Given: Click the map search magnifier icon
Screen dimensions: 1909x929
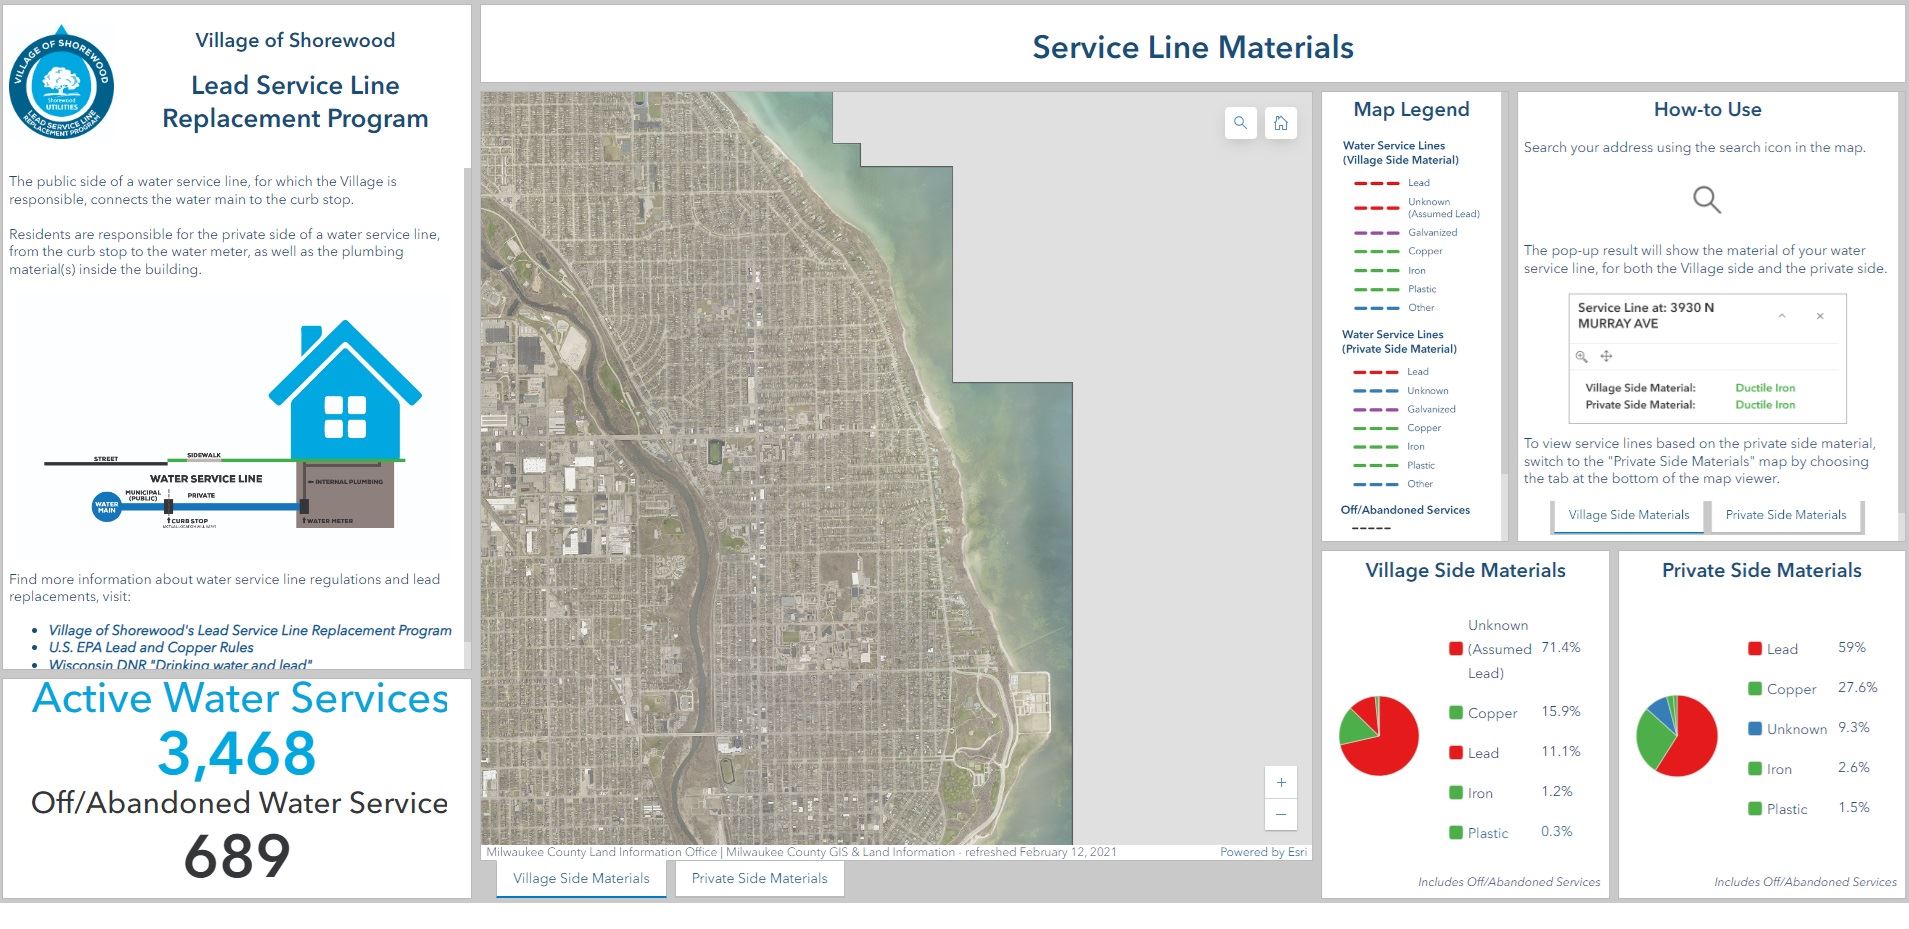Looking at the screenshot, I should point(1240,123).
